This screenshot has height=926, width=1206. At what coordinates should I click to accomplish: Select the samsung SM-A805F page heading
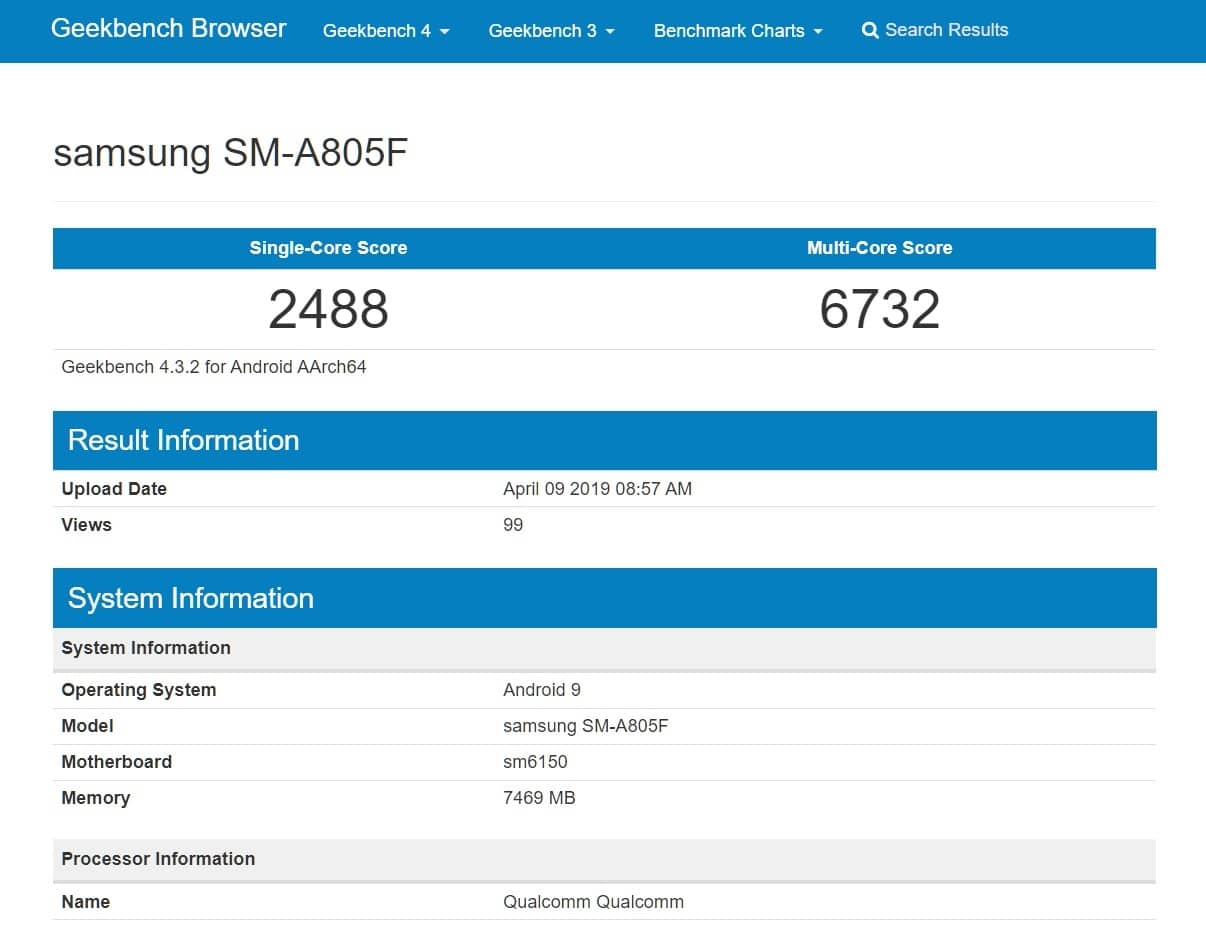click(x=231, y=153)
